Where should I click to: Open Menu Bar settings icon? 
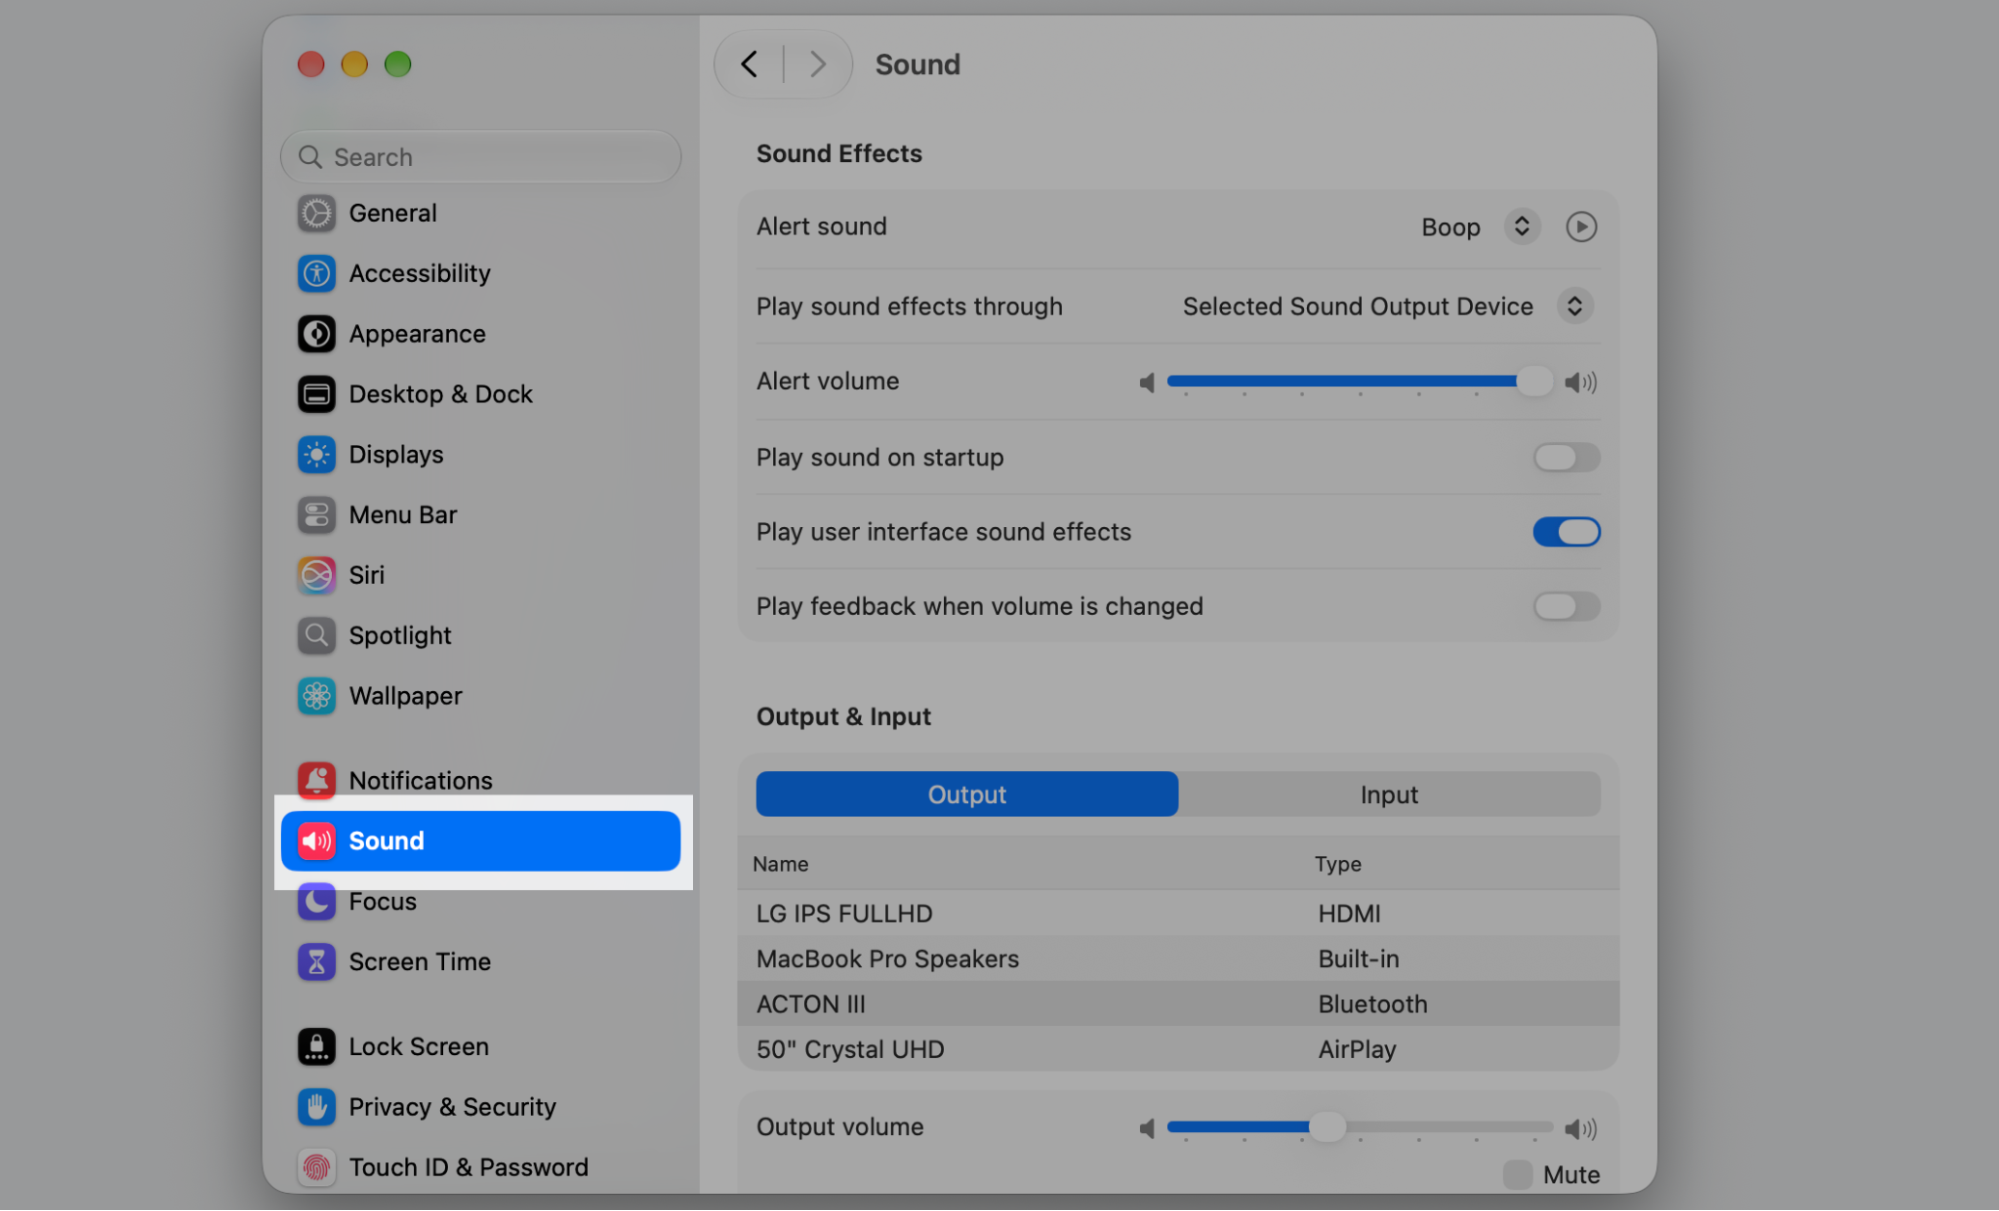coord(316,515)
